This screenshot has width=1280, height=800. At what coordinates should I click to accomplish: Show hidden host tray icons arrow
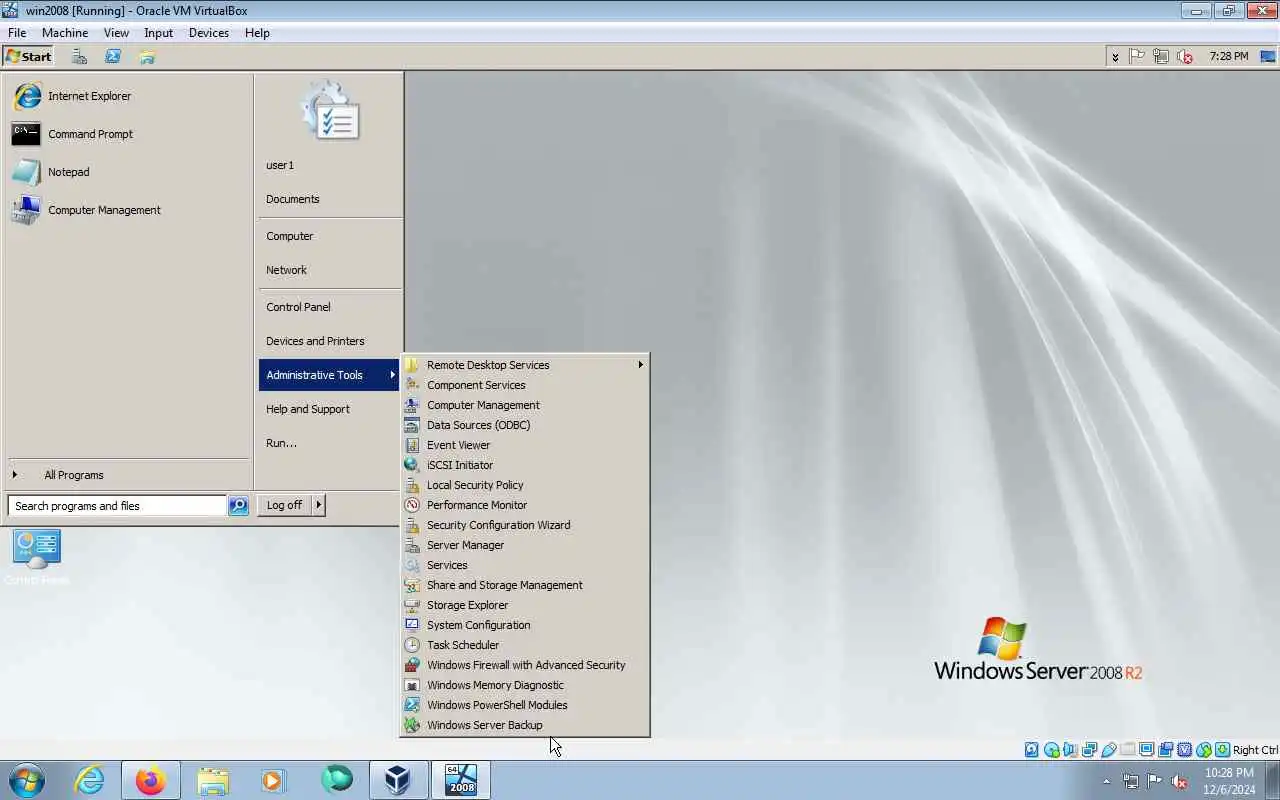[x=1106, y=781]
